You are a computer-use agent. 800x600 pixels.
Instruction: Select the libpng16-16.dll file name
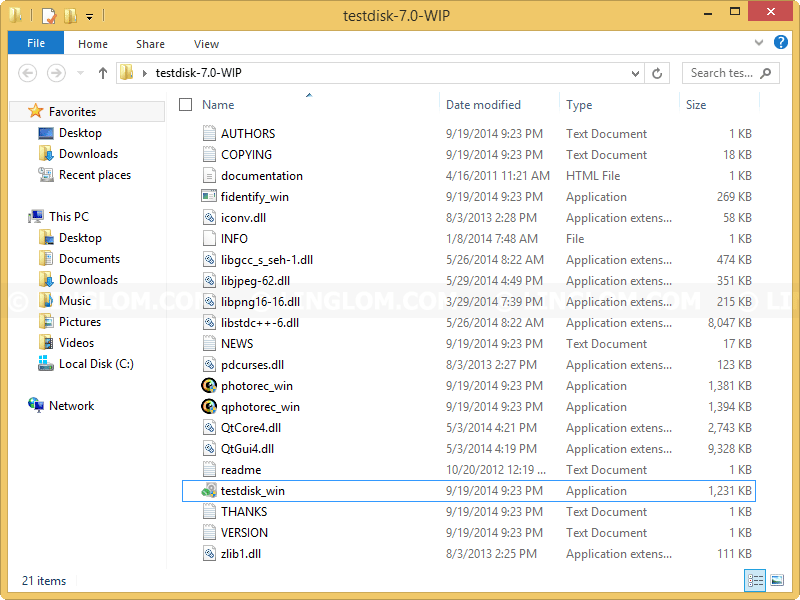tap(260, 302)
